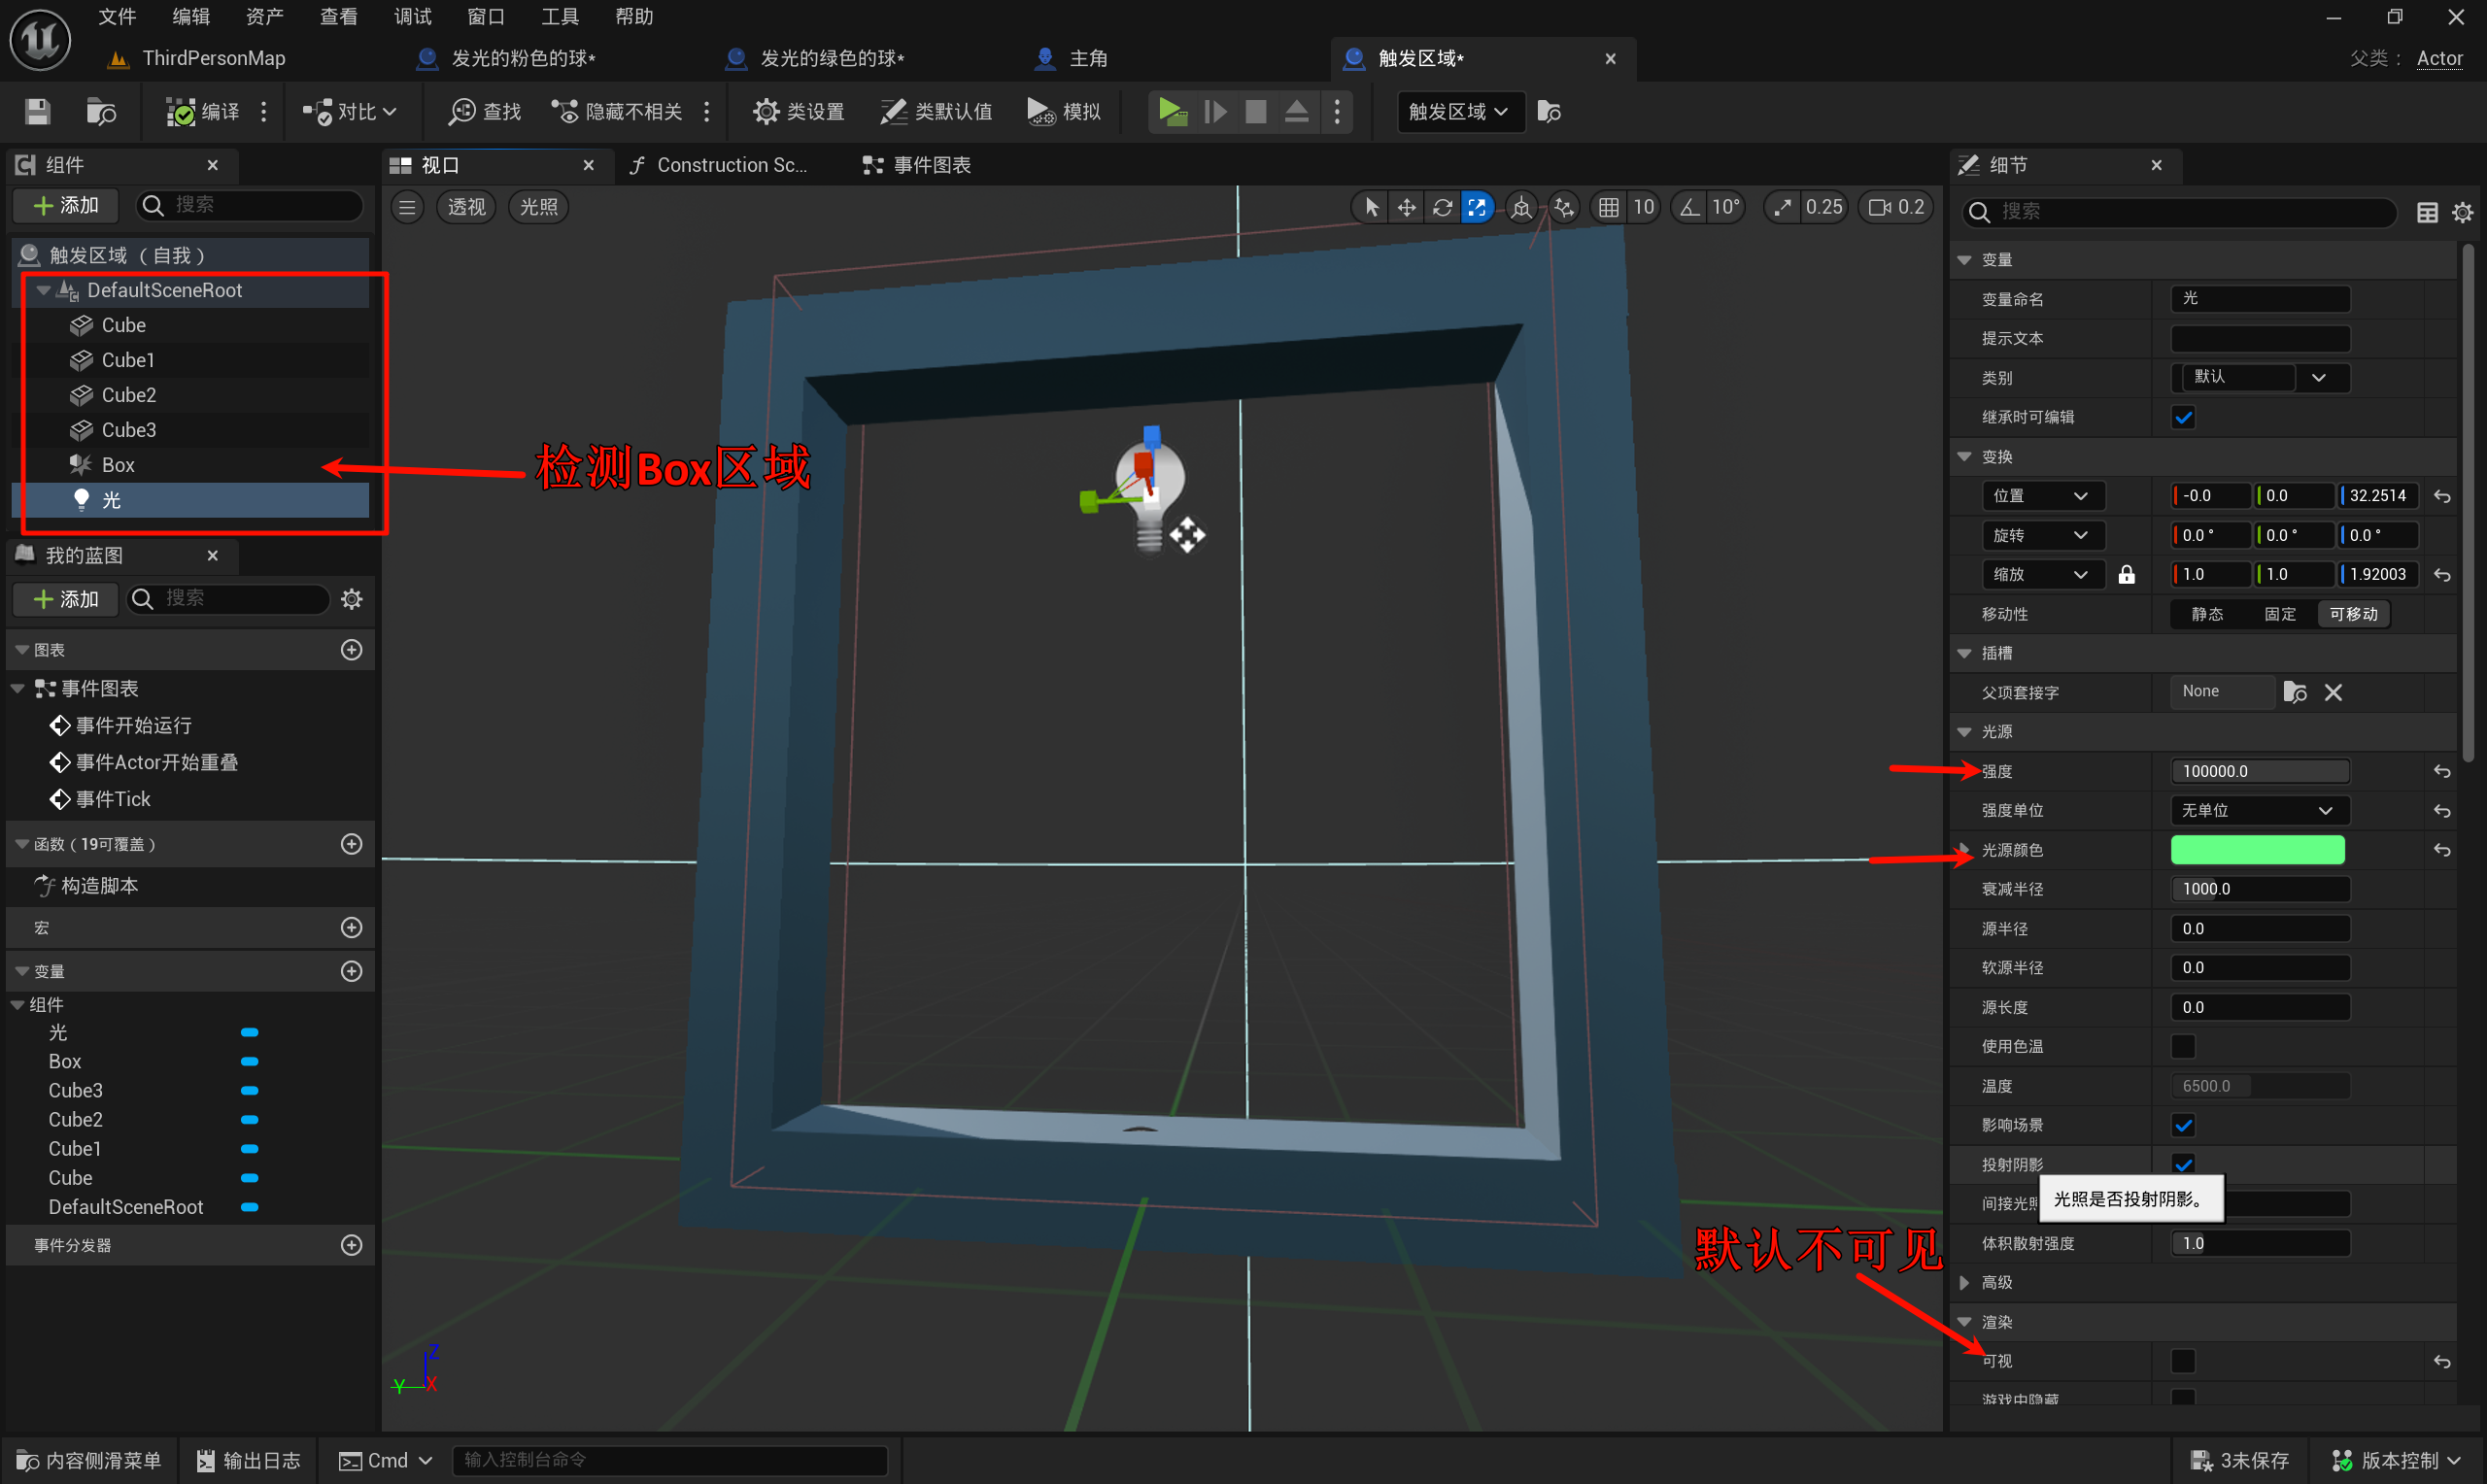Open viewport hamburger options menu
The height and width of the screenshot is (1484, 2487).
pyautogui.click(x=407, y=207)
